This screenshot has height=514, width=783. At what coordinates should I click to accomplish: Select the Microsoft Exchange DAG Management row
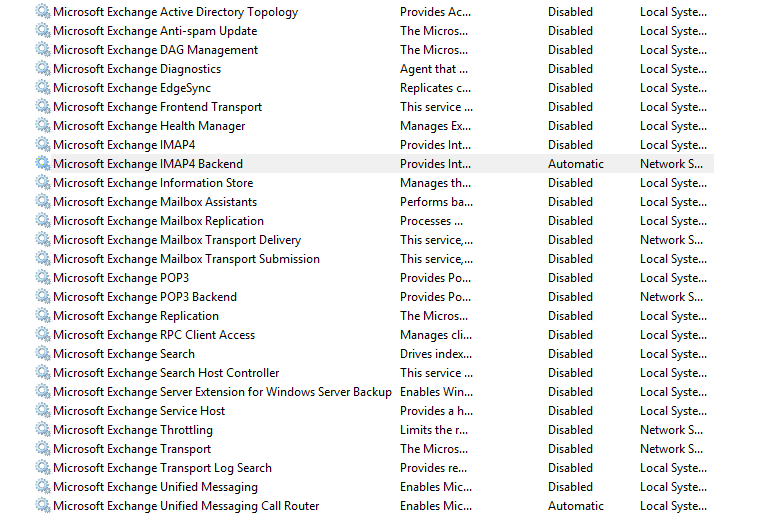coord(155,50)
